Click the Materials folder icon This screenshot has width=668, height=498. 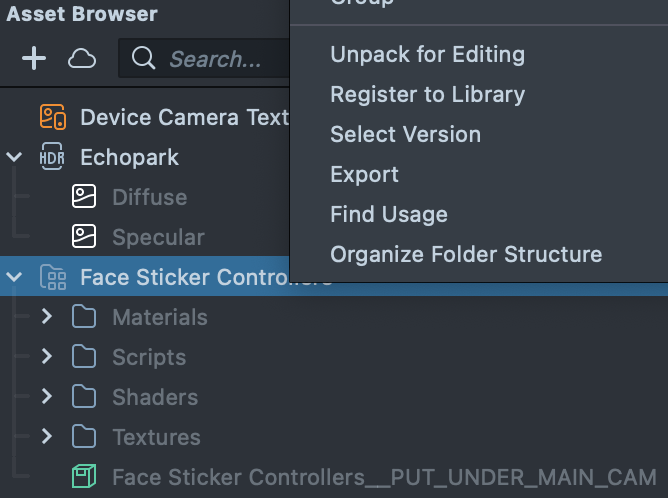click(84, 317)
